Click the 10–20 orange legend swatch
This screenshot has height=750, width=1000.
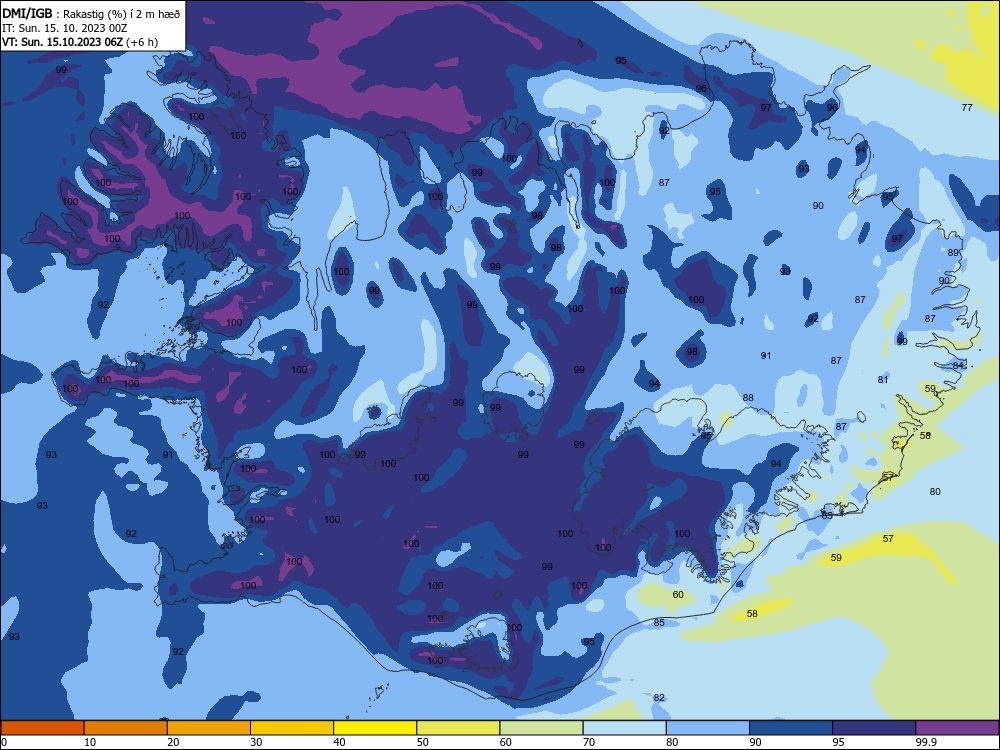click(126, 728)
